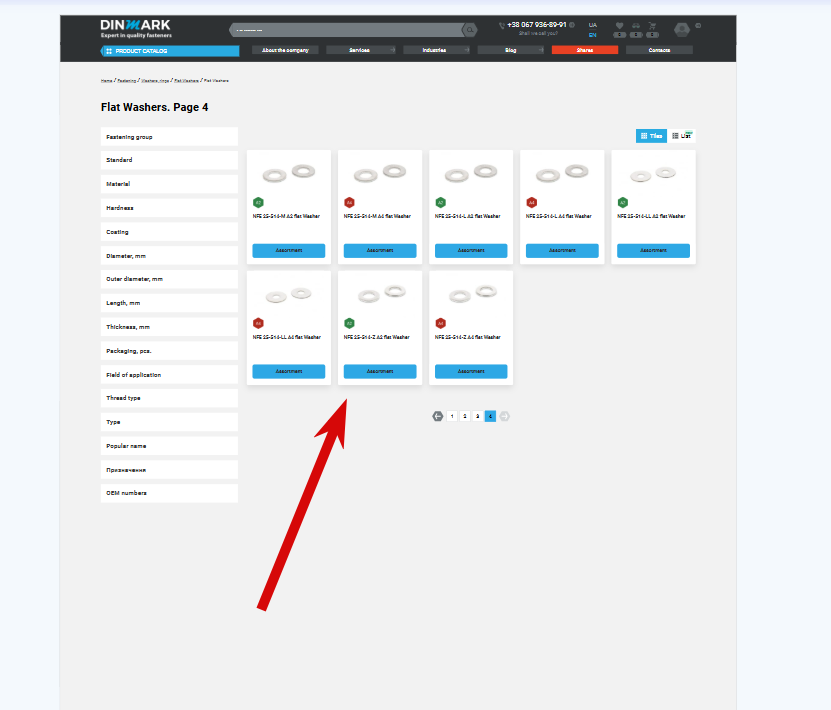Click A4 badge on NFE 25-514-Z A4 washer
The image size is (831, 710).
[440, 323]
